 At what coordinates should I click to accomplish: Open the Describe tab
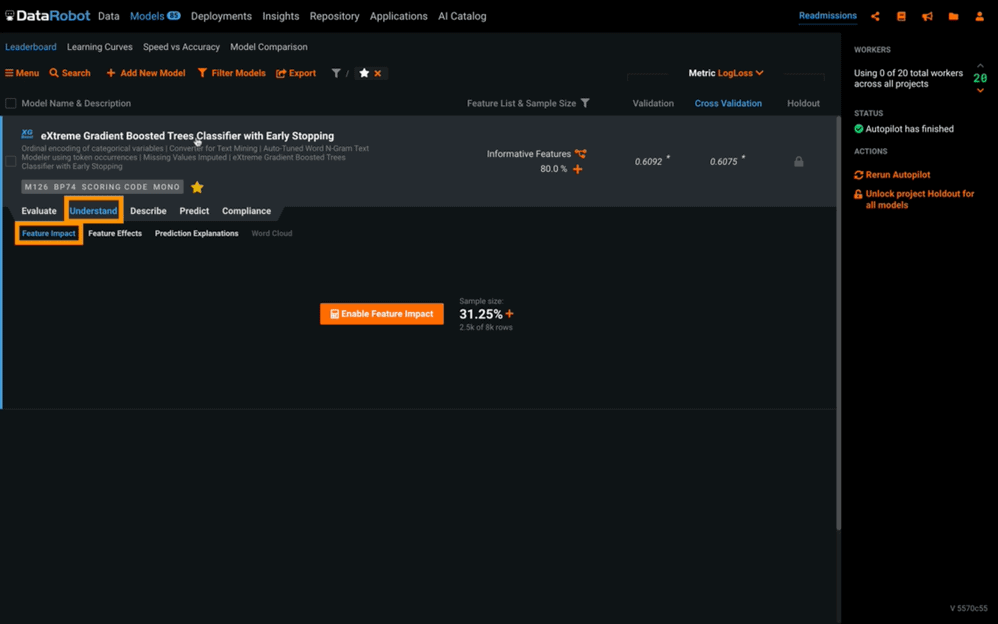tap(148, 211)
